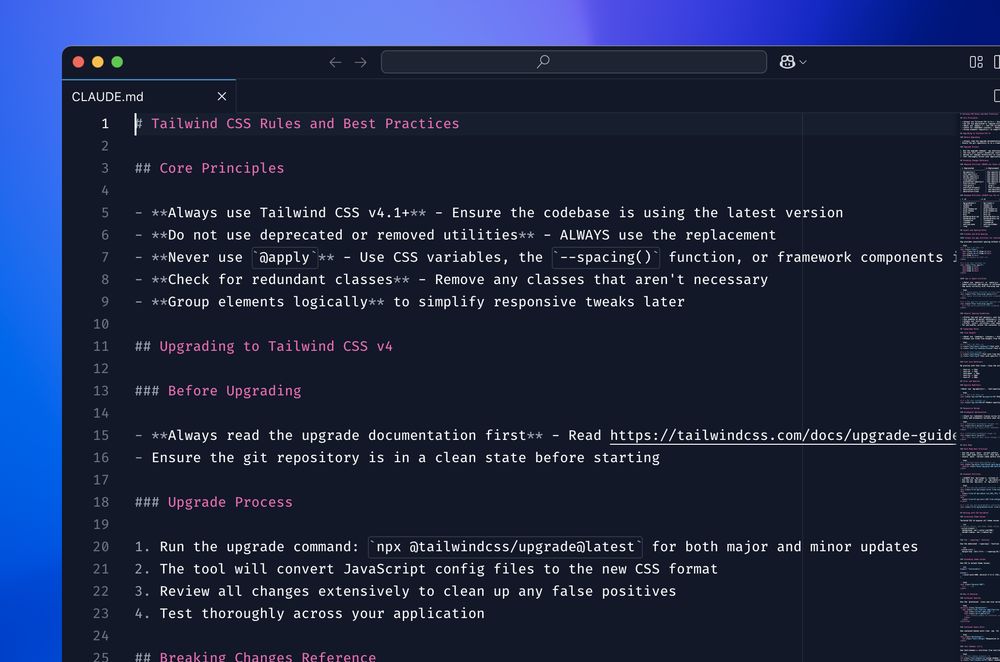1000x662 pixels.
Task: Click the minimap code overview
Action: [x=979, y=386]
